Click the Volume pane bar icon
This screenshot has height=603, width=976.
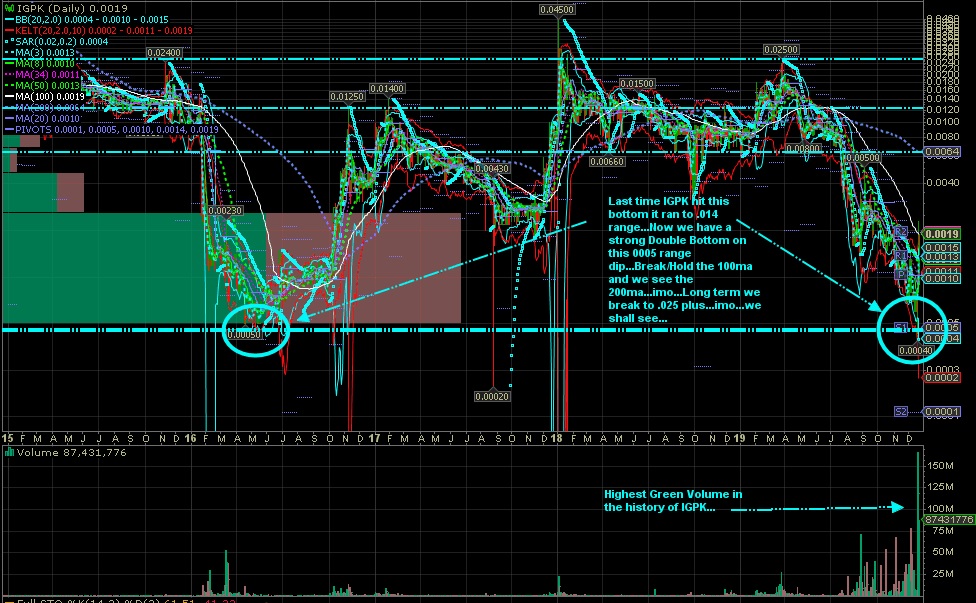click(9, 452)
